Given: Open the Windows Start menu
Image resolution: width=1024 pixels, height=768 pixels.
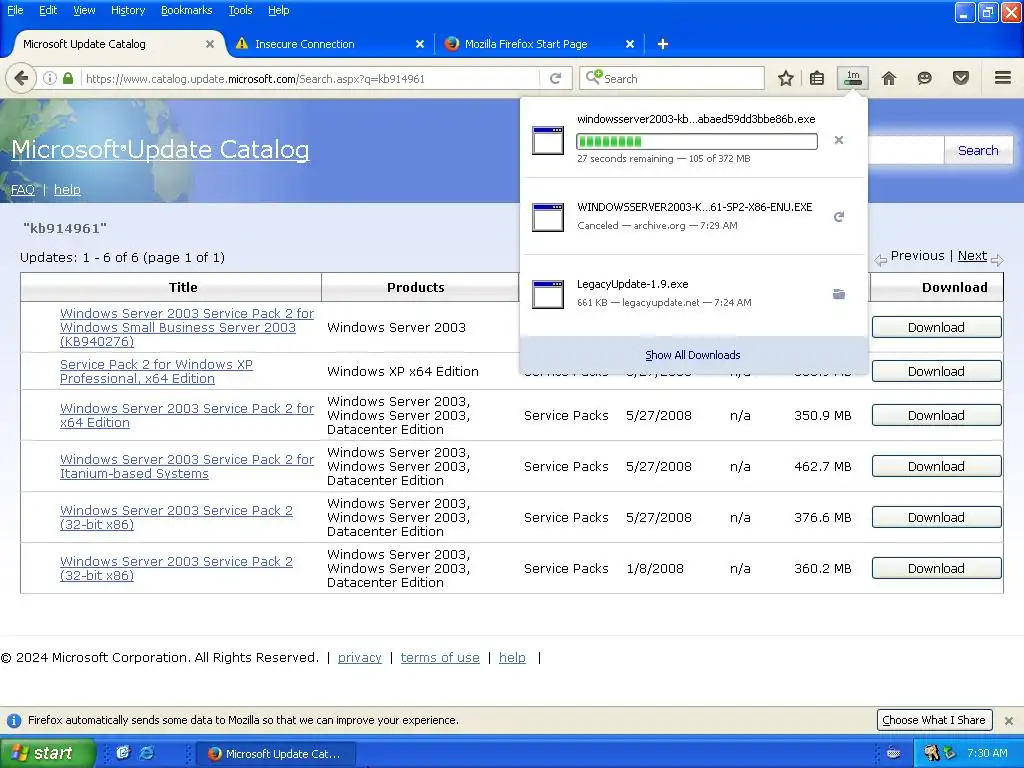Looking at the screenshot, I should [47, 753].
